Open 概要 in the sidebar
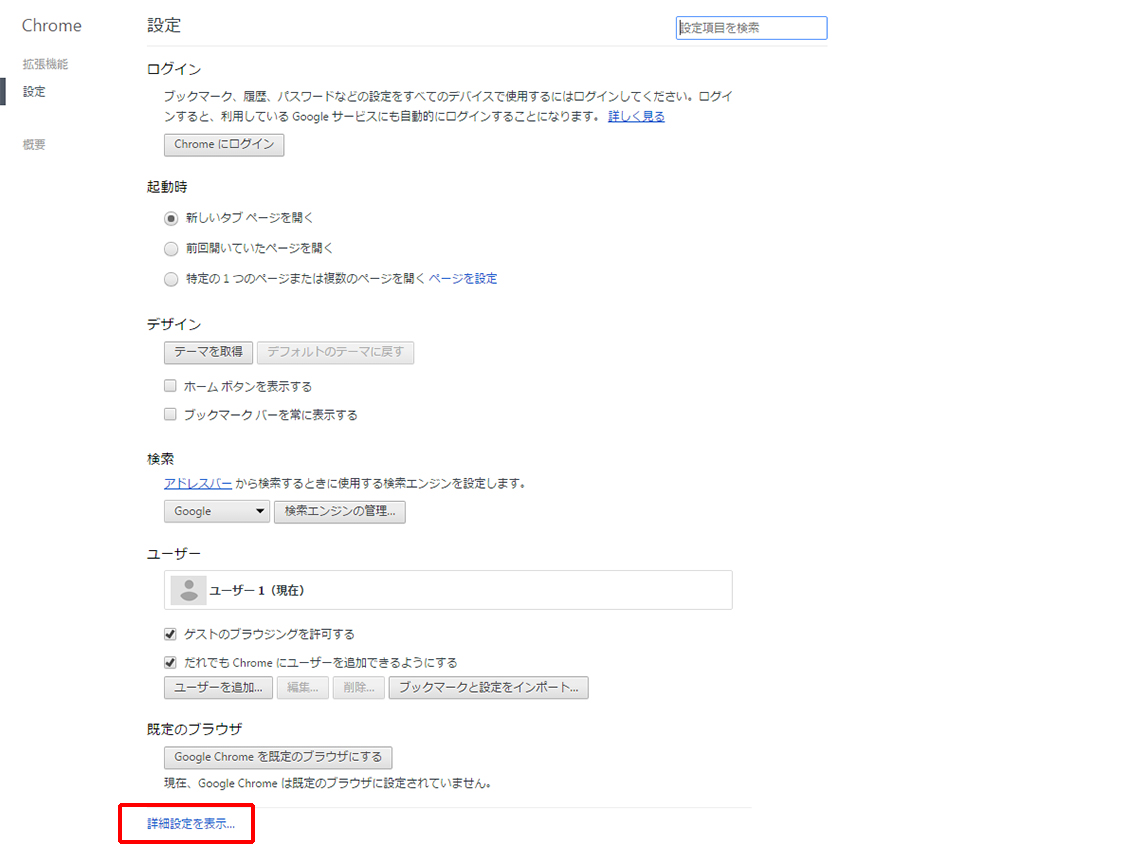This screenshot has height=847, width=1130. click(x=34, y=144)
